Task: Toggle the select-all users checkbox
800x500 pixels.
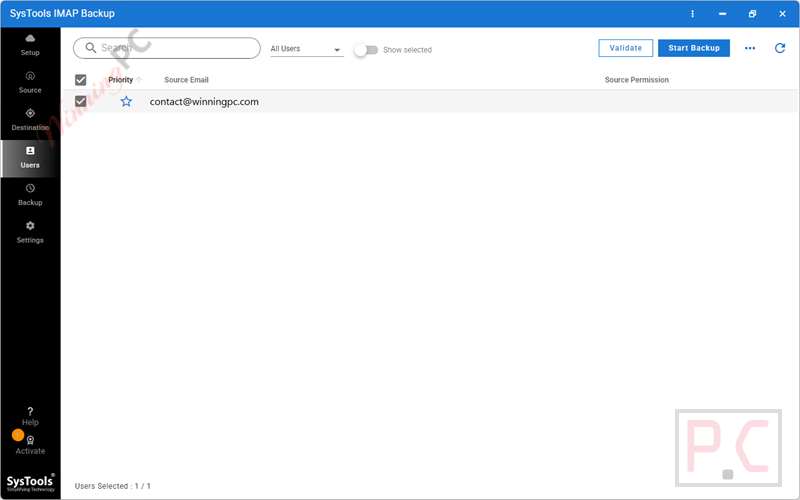Action: pyautogui.click(x=81, y=80)
